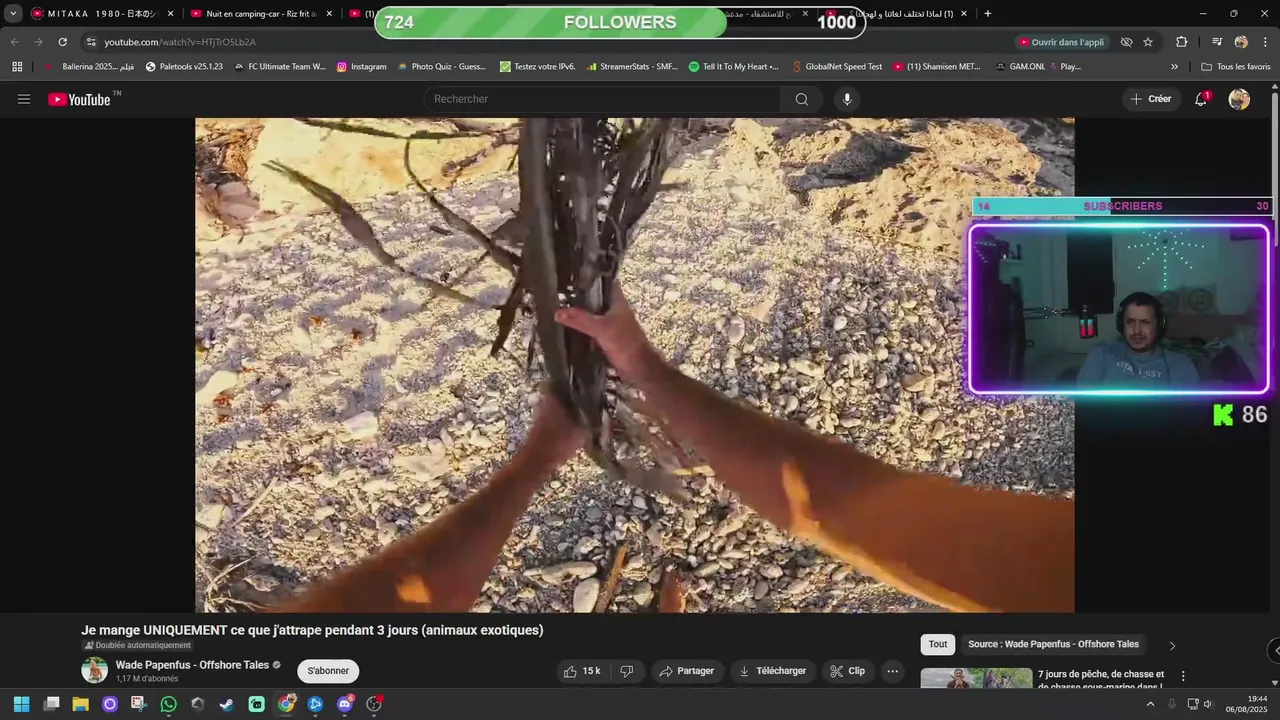
Task: Open the YouTube guide hamburger menu
Action: (x=24, y=99)
